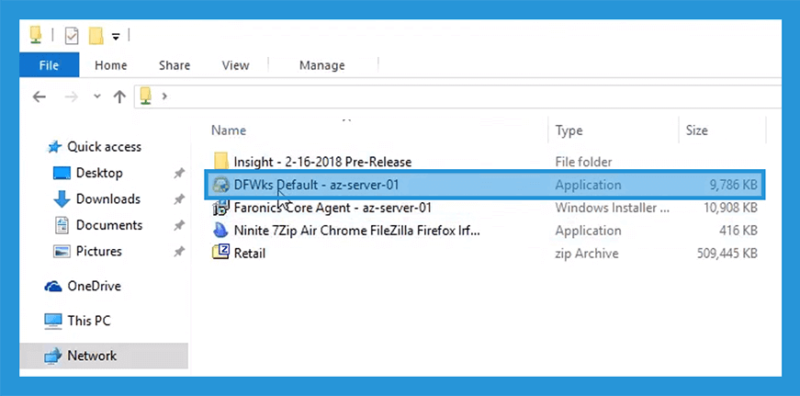Screen dimensions: 800x396
Task: Click the Back navigation arrow
Action: (39, 97)
